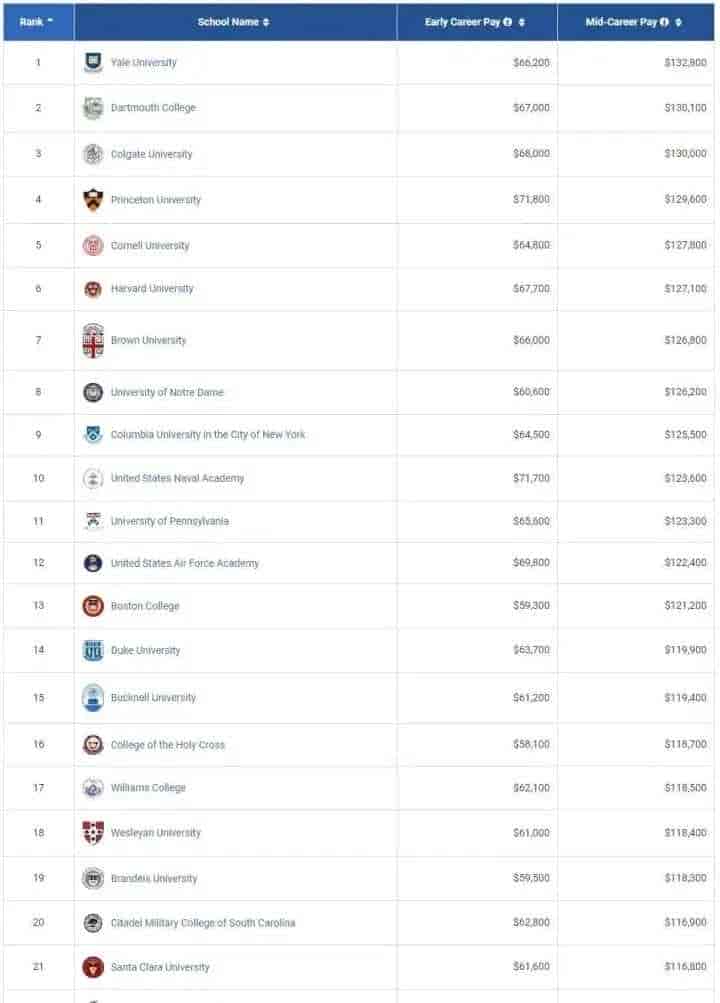The width and height of the screenshot is (720, 1003).
Task: Sort by School Name arrows
Action: coord(266,22)
